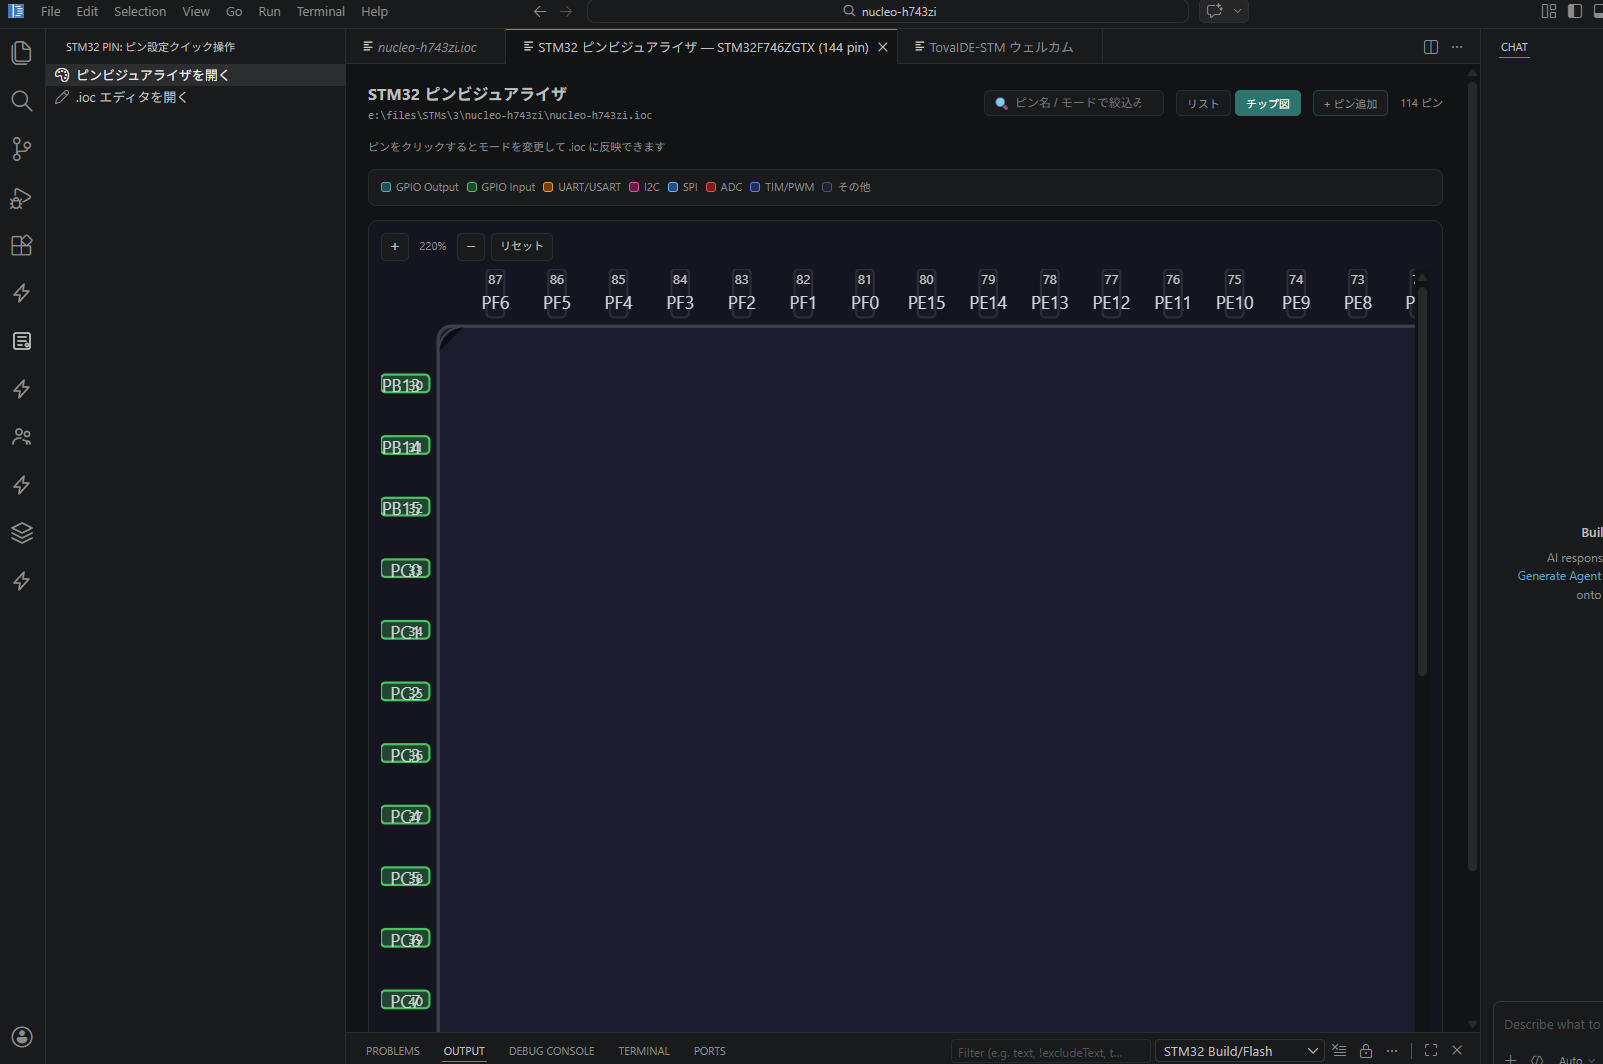Viewport: 1603px width, 1064px height.
Task: Open the Source Control view
Action: pos(21,149)
